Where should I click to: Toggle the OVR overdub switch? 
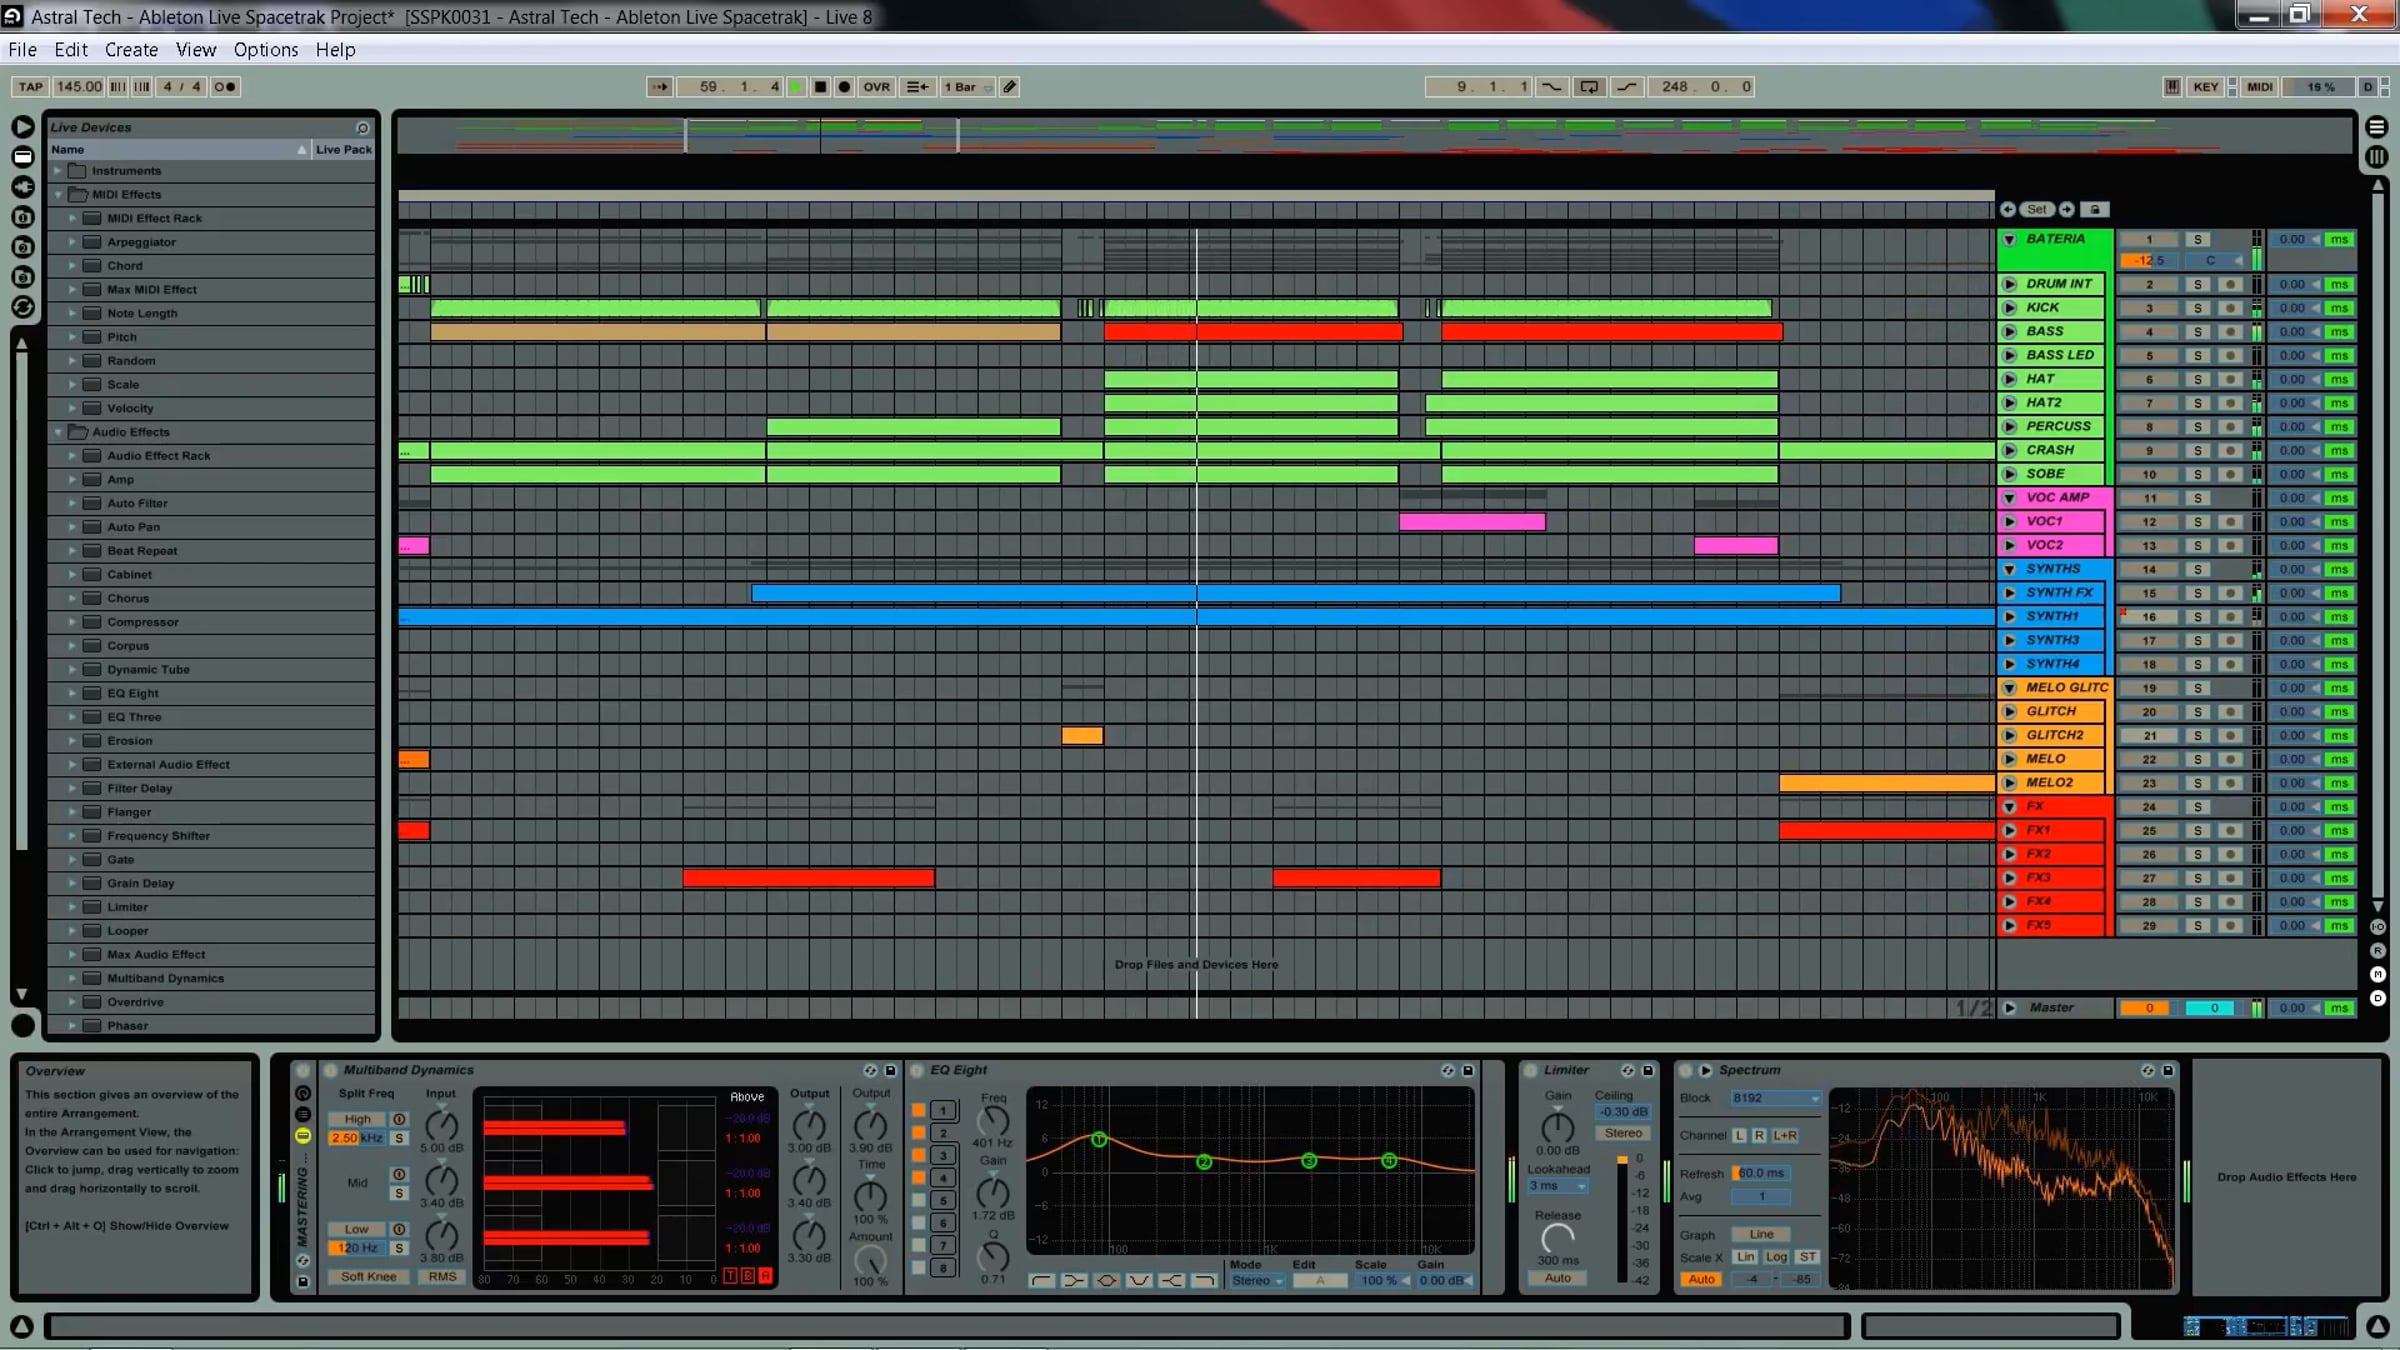click(x=876, y=87)
